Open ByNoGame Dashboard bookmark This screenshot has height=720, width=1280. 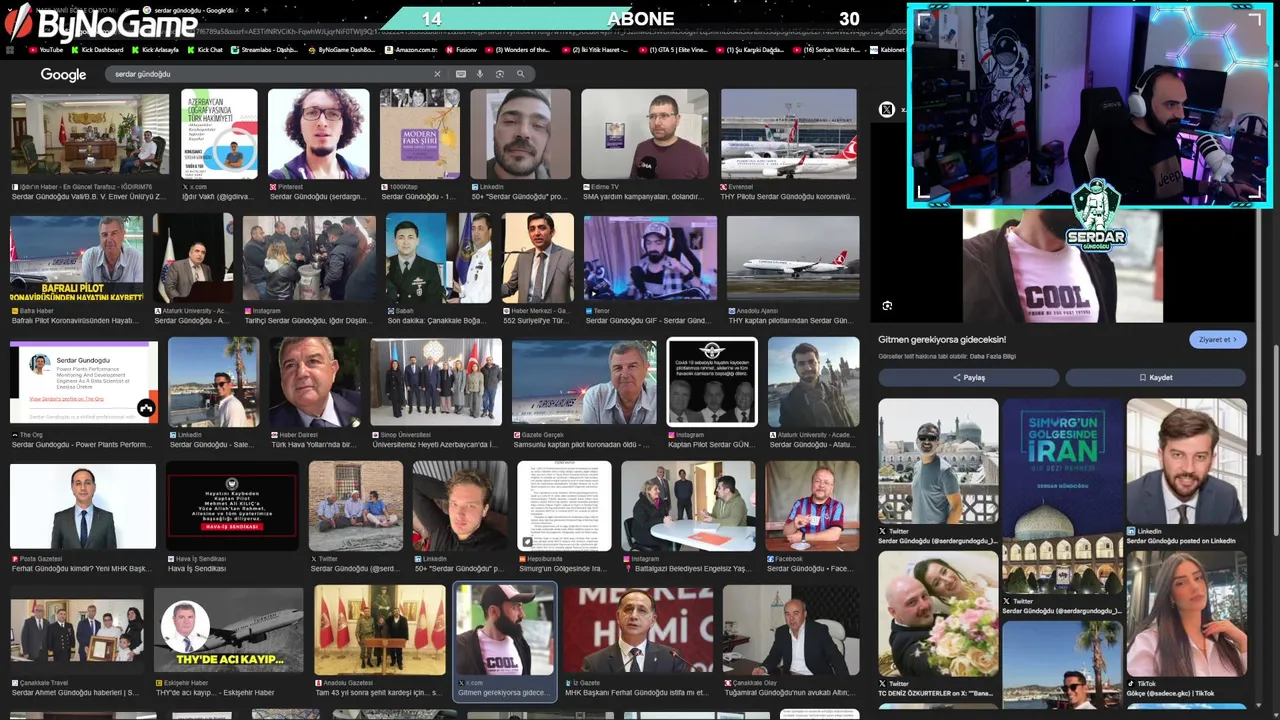click(340, 50)
